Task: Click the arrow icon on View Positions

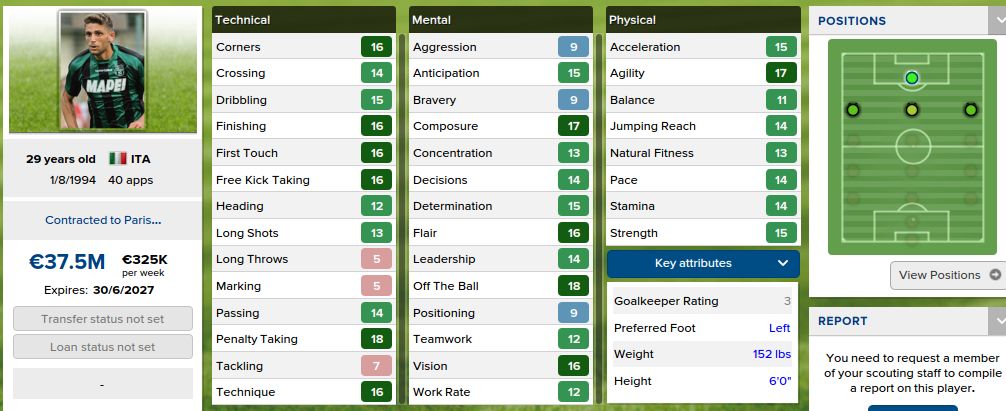Action: 994,275
